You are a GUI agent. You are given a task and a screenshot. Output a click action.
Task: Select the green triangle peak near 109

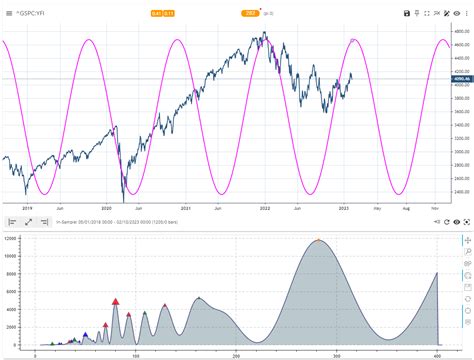pos(145,313)
